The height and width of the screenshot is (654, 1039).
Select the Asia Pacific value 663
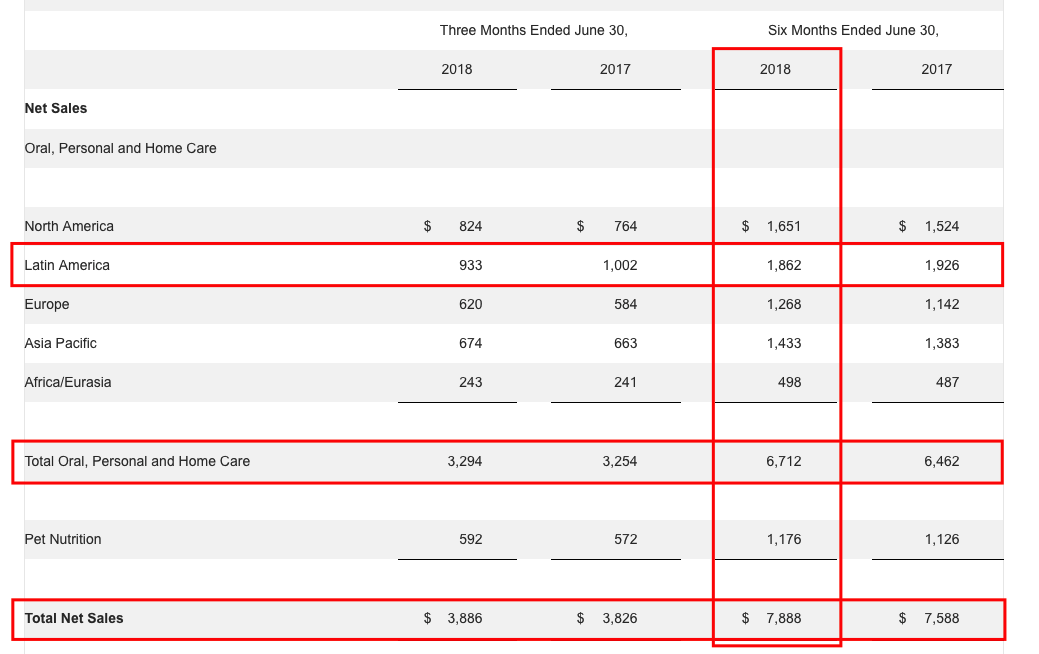[625, 343]
